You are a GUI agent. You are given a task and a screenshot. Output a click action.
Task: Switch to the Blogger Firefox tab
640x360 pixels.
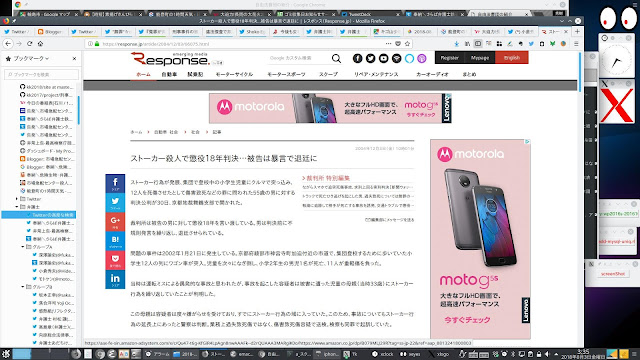pyautogui.click(x=51, y=31)
